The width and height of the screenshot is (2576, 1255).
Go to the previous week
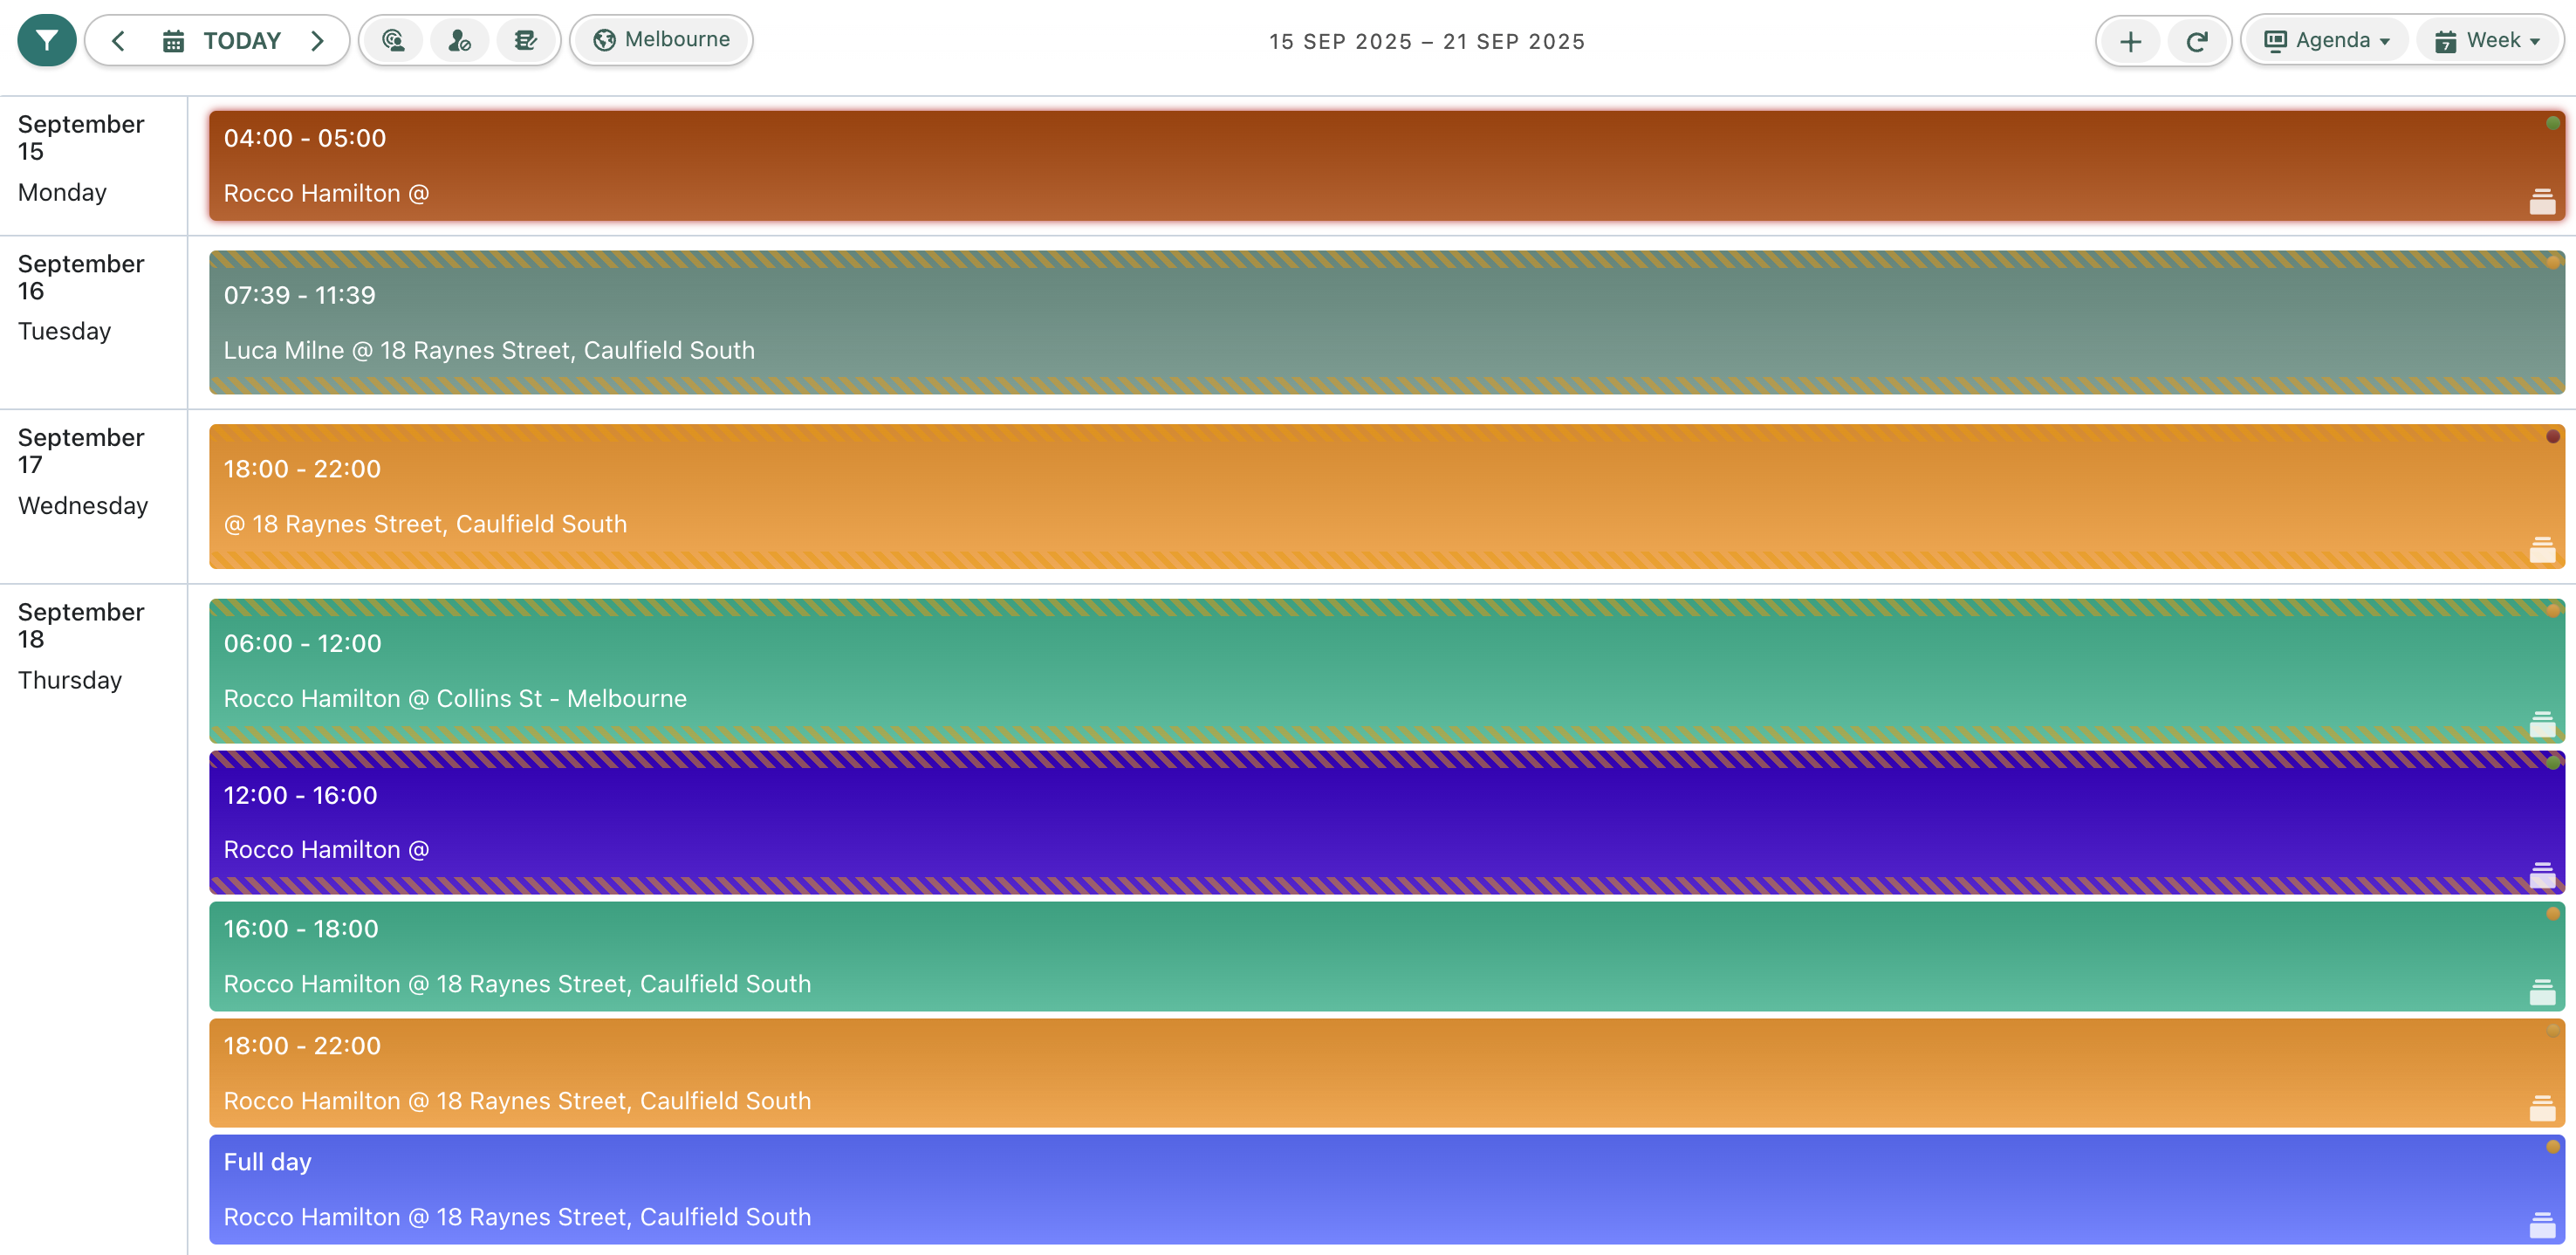point(118,41)
